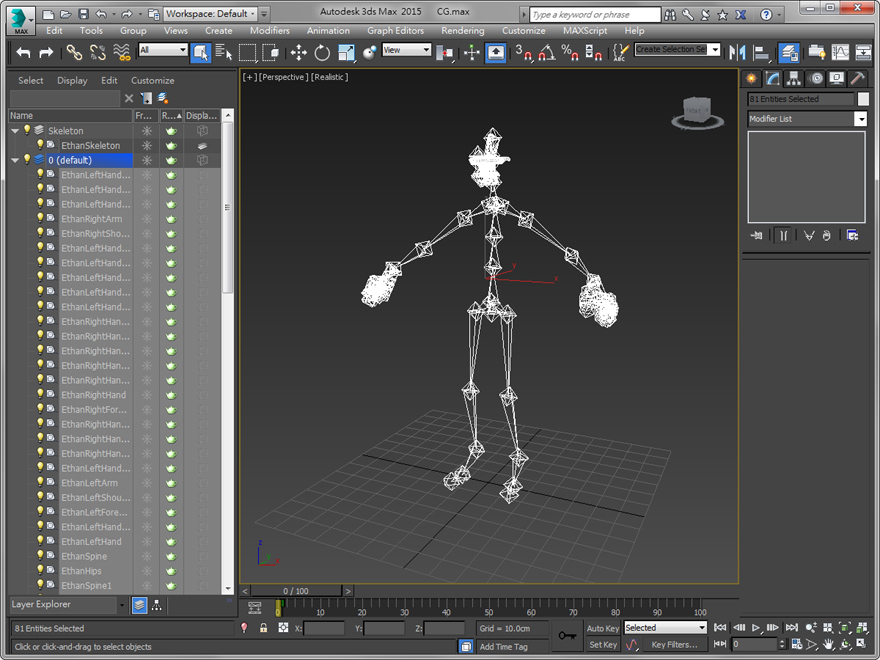Screen dimensions: 880x660
Task: Open the Curve Editor icon
Action: click(840, 52)
